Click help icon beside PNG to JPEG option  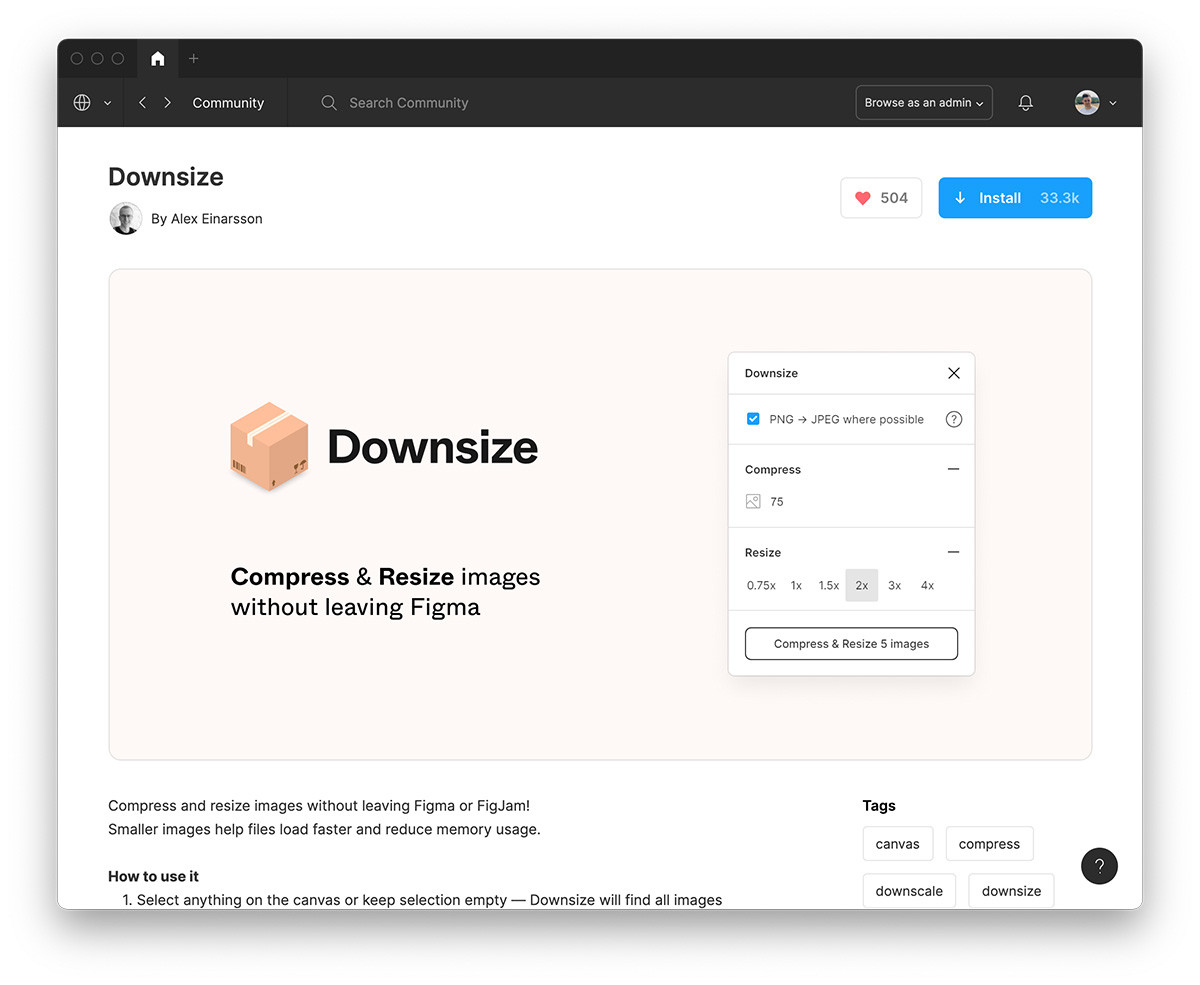pos(953,420)
